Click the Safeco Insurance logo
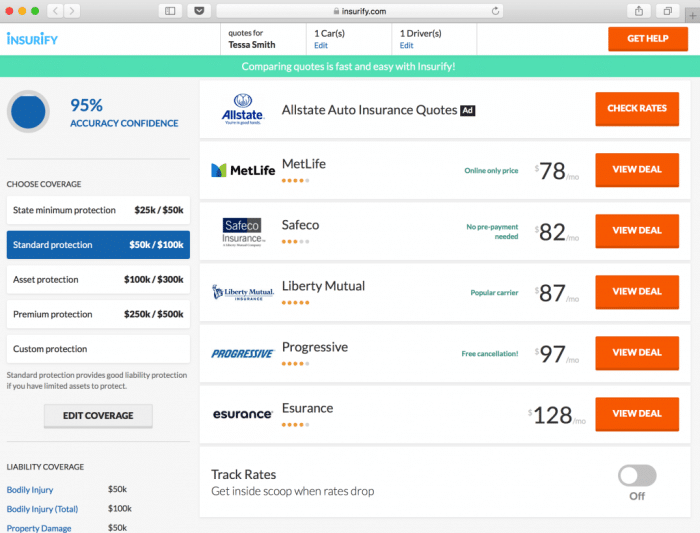 pyautogui.click(x=243, y=232)
